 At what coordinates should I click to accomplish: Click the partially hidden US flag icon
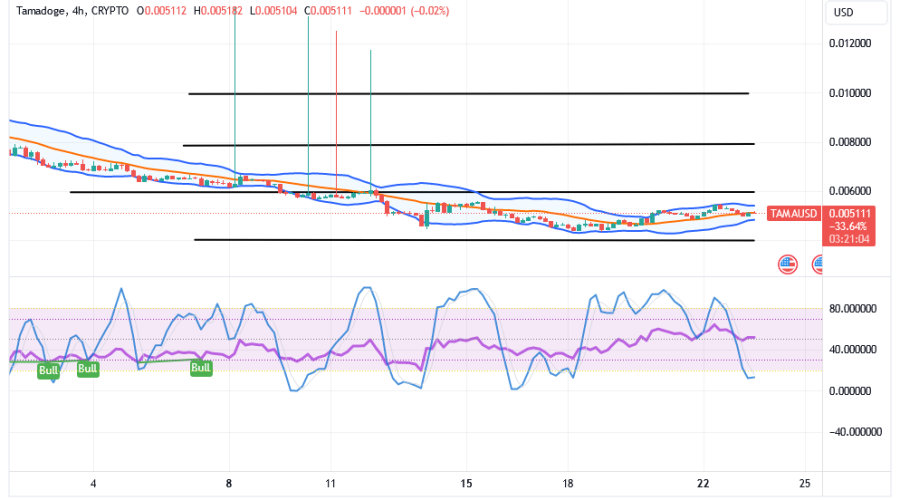[817, 264]
